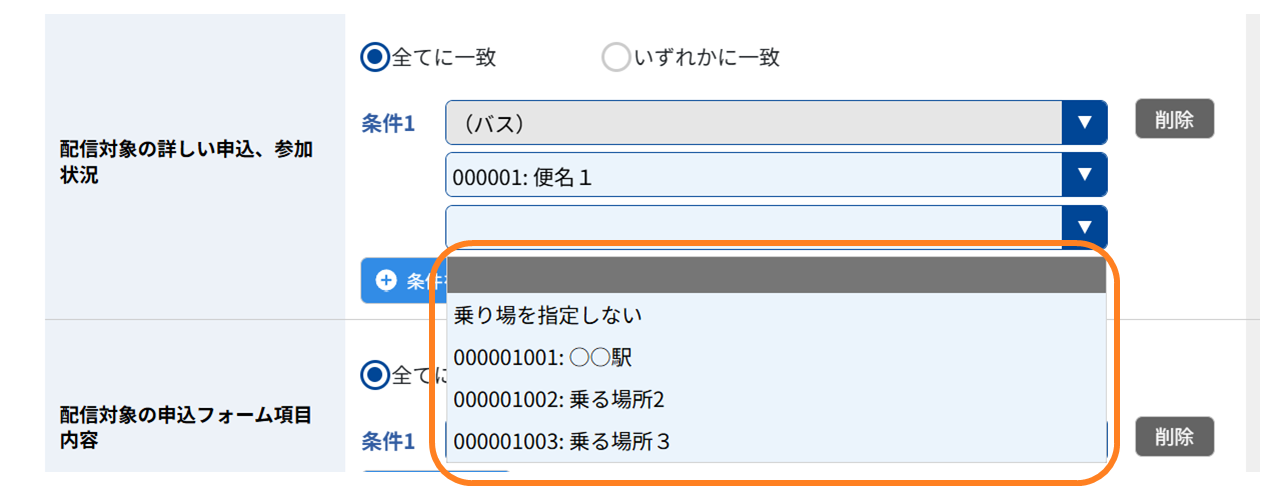Screen dimensions: 1280x497
Task: Click the vertical scrollbar on the right edge
Action: [x=1253, y=240]
